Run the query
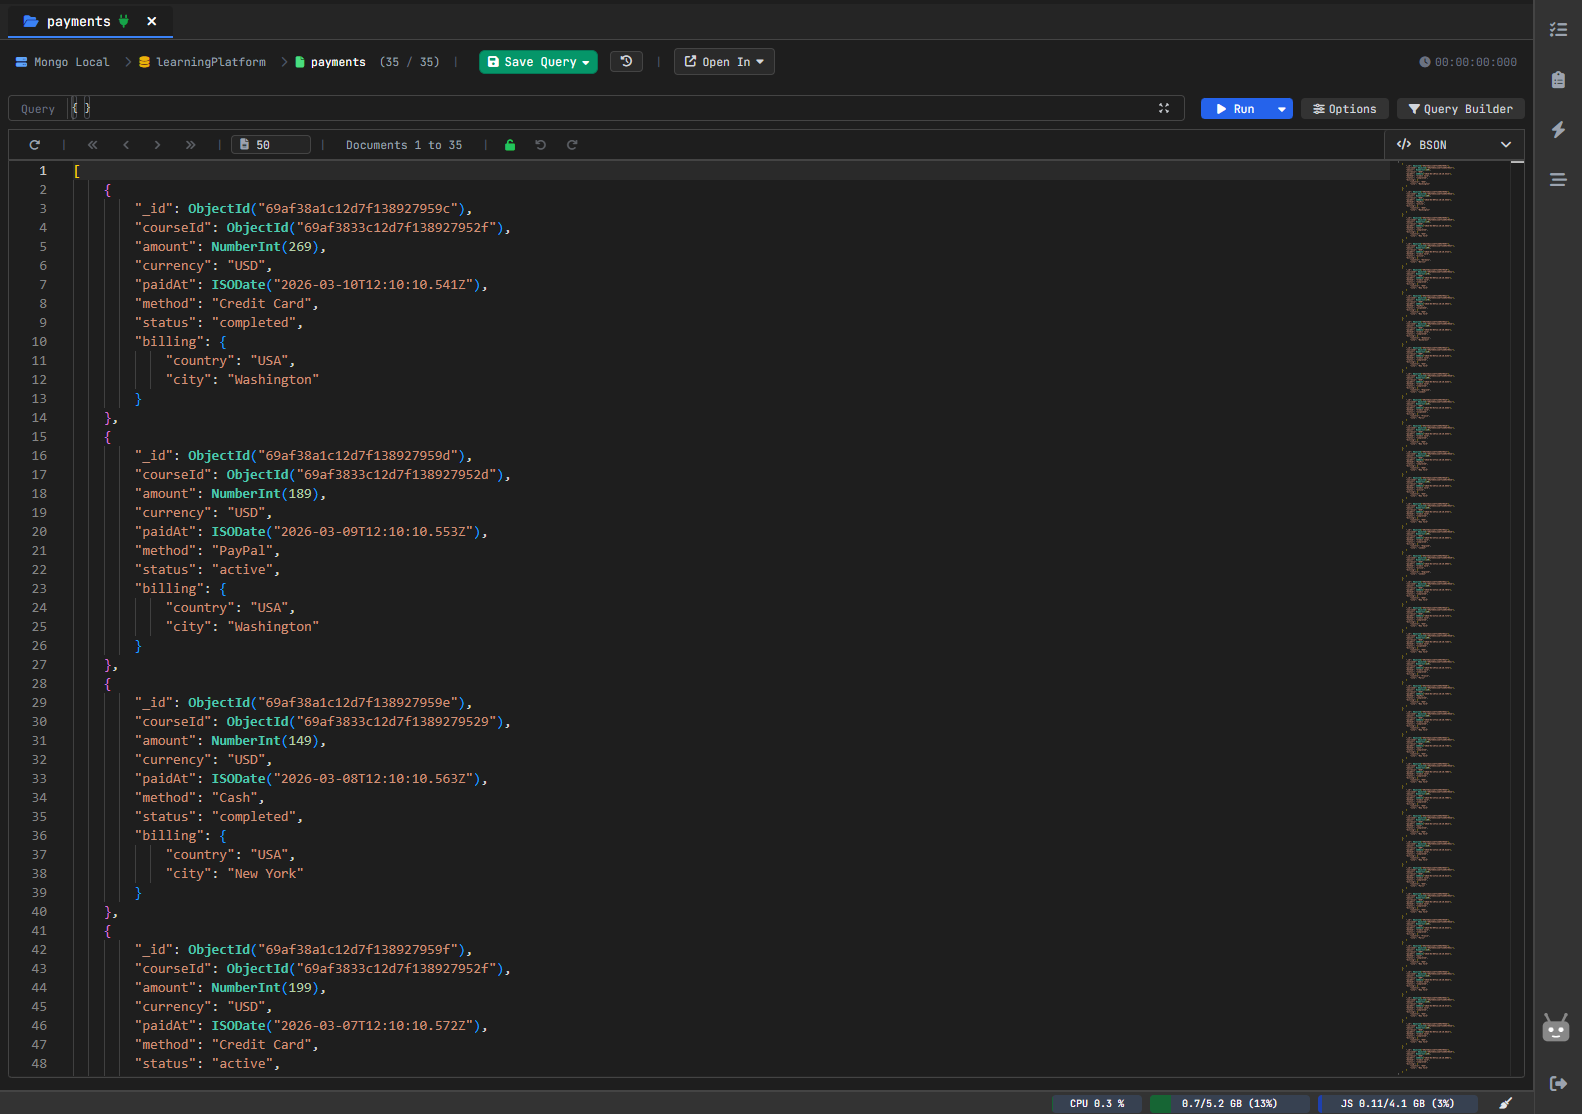The image size is (1582, 1114). [x=1236, y=109]
